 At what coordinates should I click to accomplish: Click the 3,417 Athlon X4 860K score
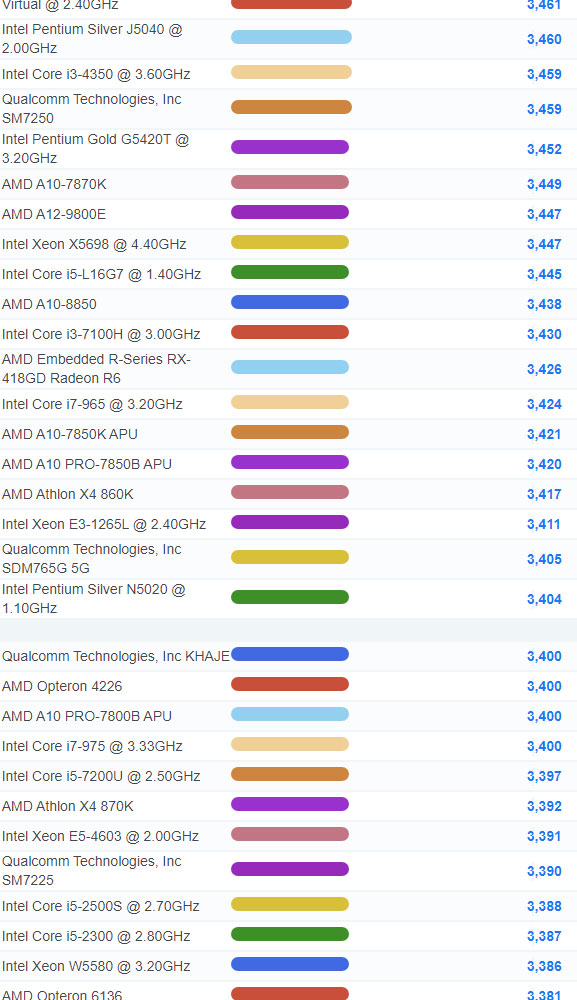(x=544, y=494)
